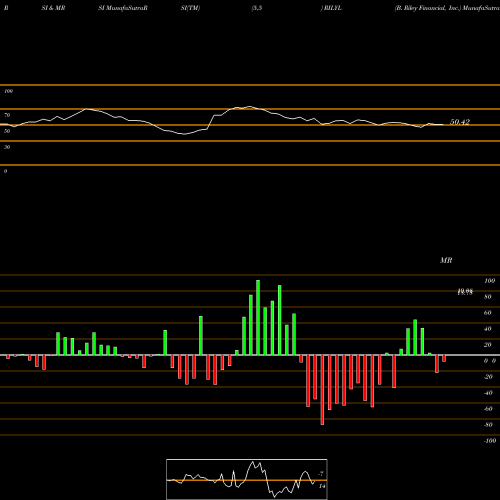
Task: Open the mini overview chart thumbnail at bottom
Action: [247, 479]
